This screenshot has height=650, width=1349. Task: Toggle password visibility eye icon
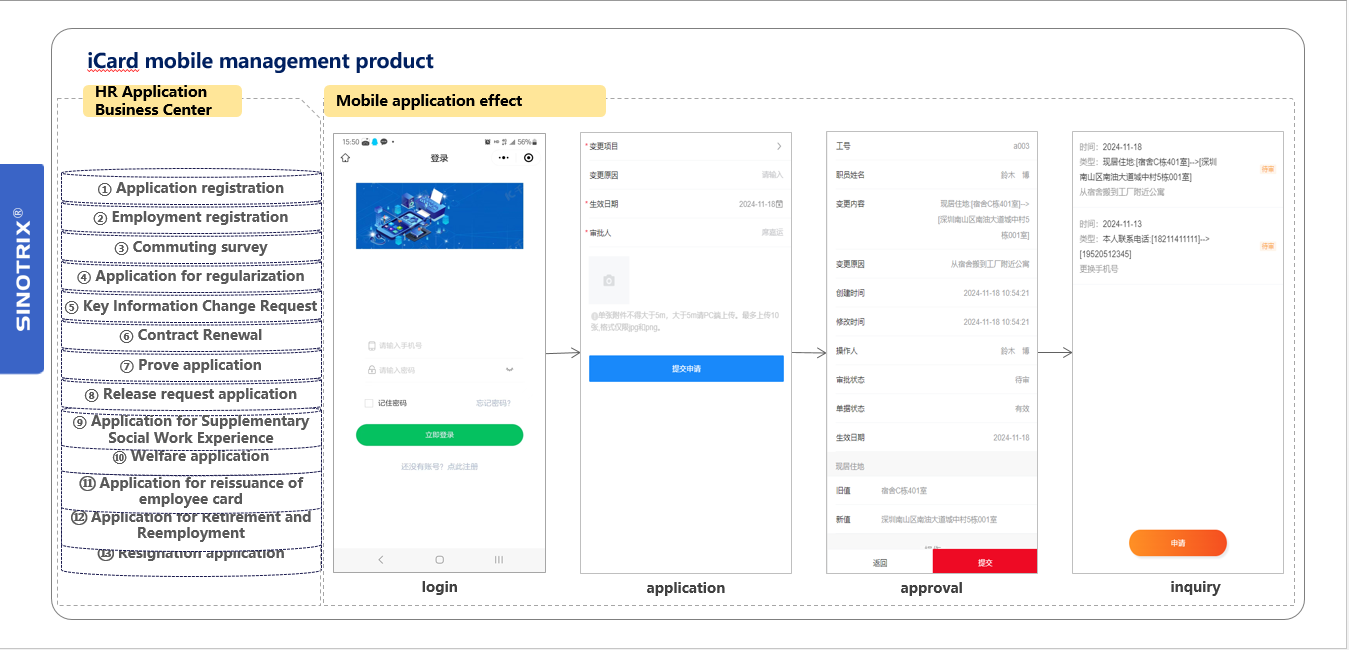(x=509, y=370)
